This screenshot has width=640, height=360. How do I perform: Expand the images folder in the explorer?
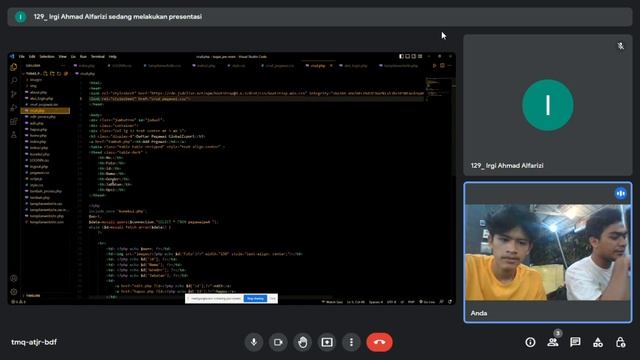(36, 80)
